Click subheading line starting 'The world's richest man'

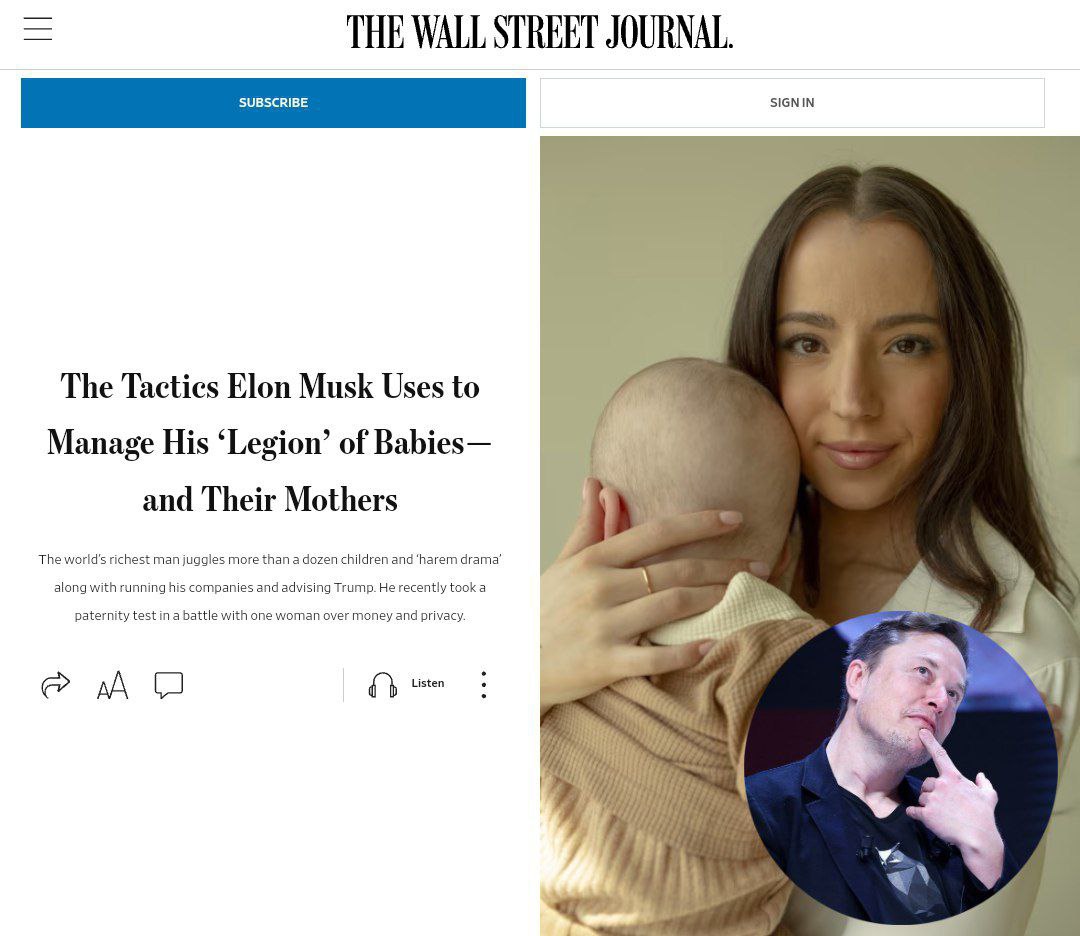pyautogui.click(x=270, y=559)
